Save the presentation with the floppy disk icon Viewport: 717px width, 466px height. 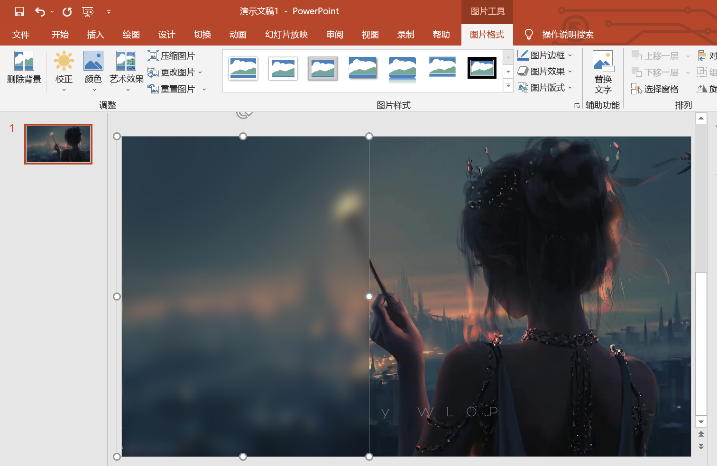tap(19, 12)
